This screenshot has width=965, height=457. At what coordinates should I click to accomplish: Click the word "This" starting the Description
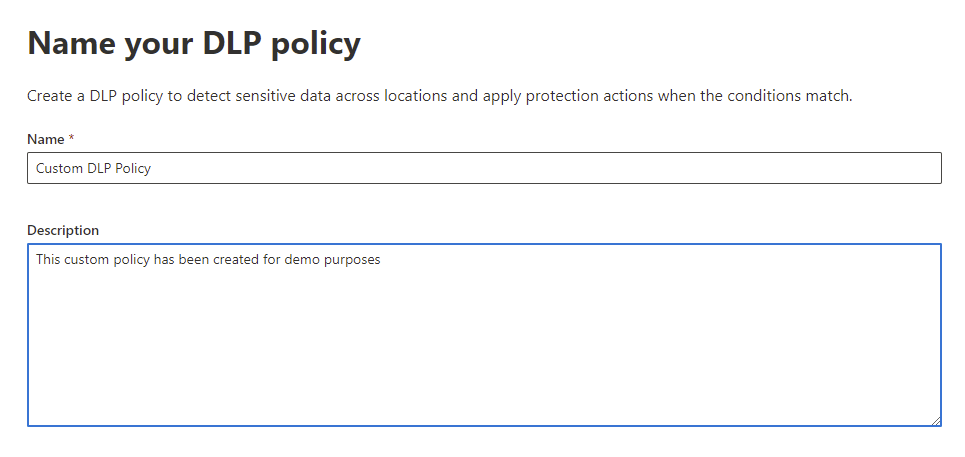click(x=49, y=260)
